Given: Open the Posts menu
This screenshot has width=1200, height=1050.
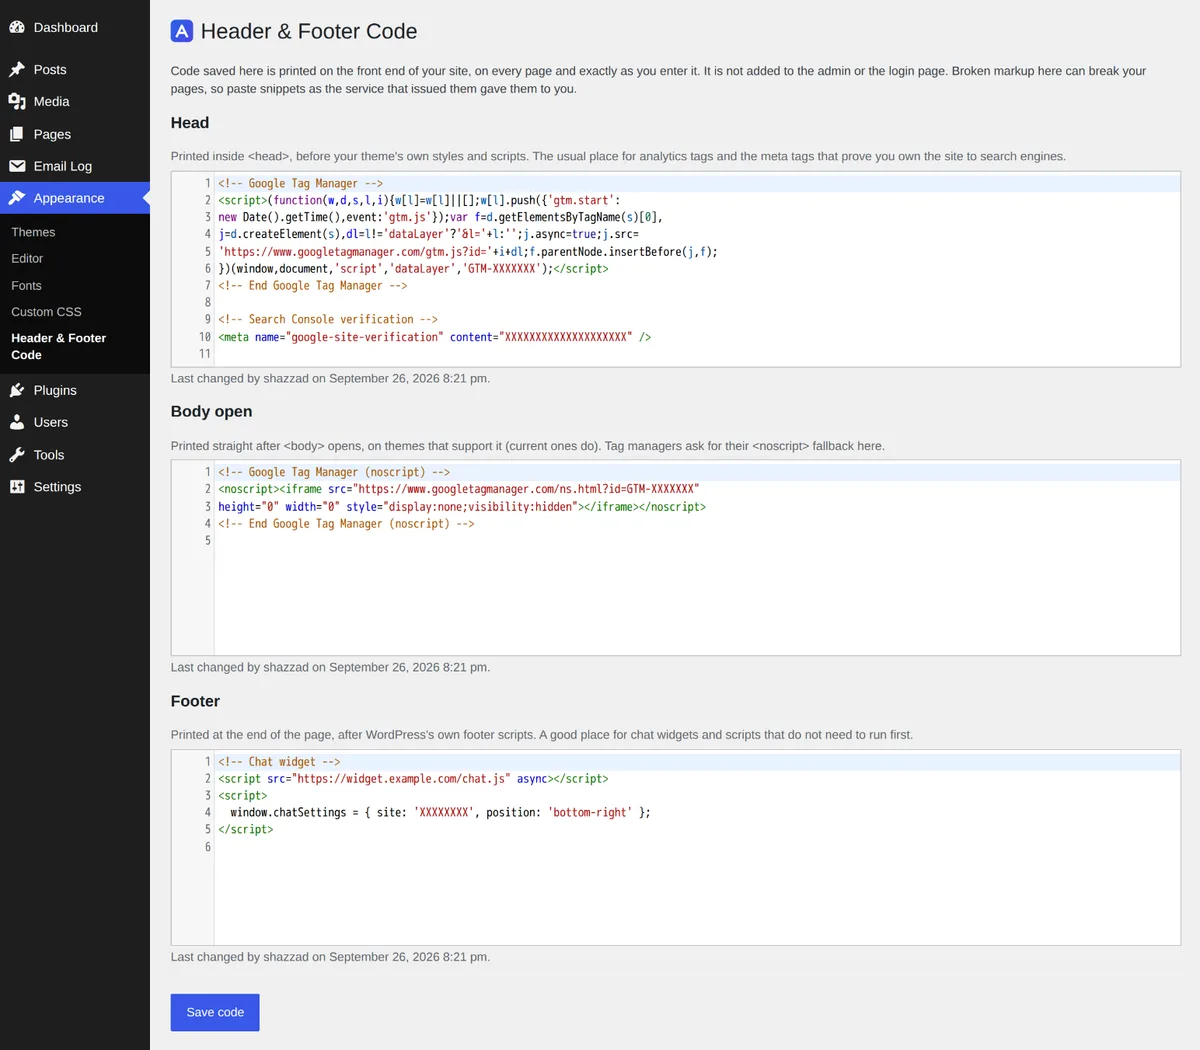Looking at the screenshot, I should [x=75, y=69].
